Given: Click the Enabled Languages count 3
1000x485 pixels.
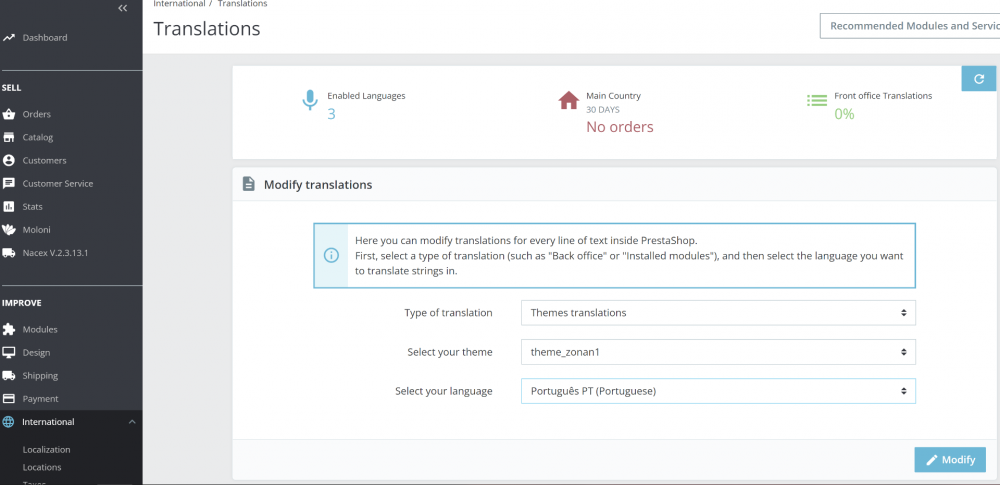Looking at the screenshot, I should coord(331,114).
